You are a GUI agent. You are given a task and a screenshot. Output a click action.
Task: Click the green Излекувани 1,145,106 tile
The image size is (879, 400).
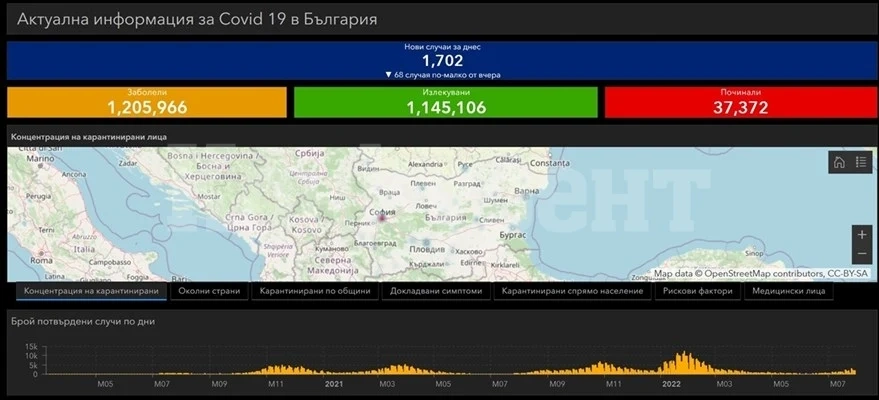click(446, 102)
